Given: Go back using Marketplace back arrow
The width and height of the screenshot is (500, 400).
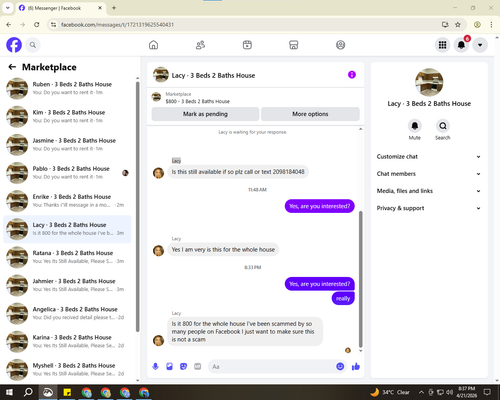Looking at the screenshot, I should [x=12, y=67].
